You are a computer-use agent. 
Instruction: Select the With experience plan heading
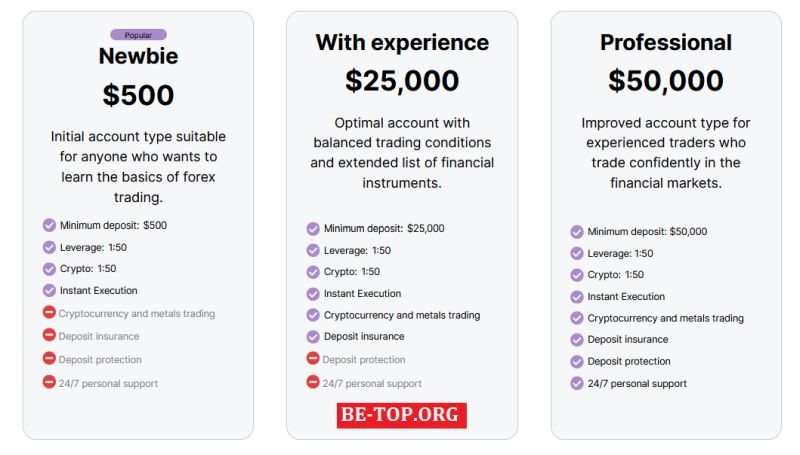pos(402,43)
